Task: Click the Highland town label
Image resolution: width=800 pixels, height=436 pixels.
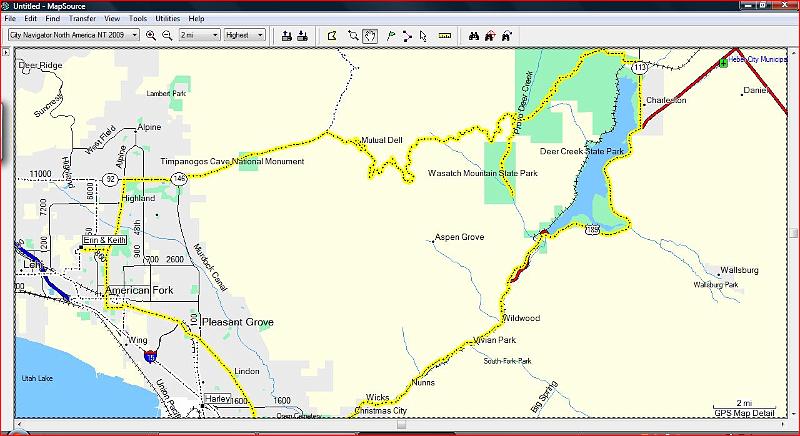Action: click(x=138, y=198)
